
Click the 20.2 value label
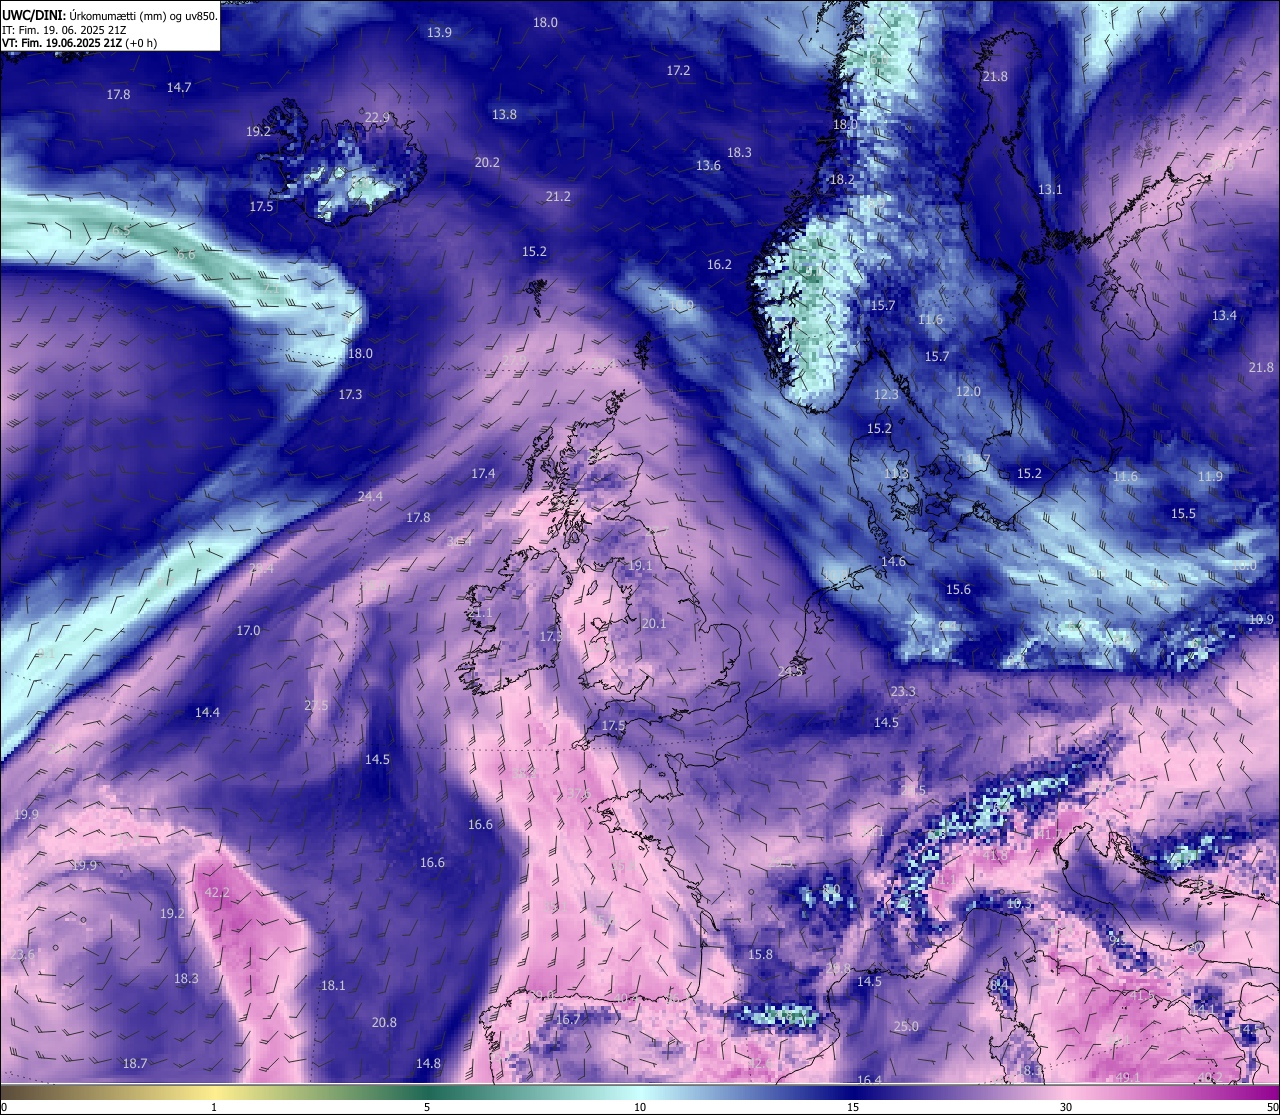(x=487, y=162)
